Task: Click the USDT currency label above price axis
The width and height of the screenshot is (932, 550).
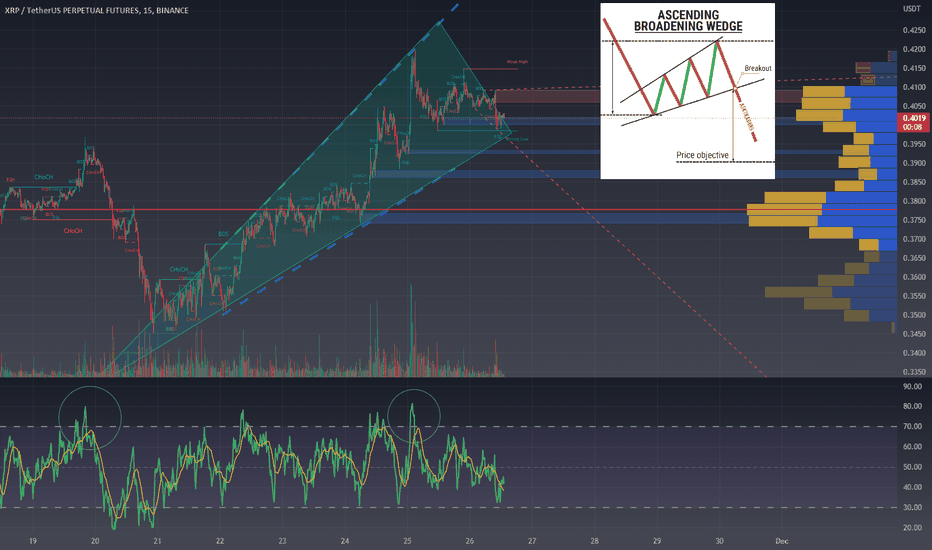Action: [911, 8]
